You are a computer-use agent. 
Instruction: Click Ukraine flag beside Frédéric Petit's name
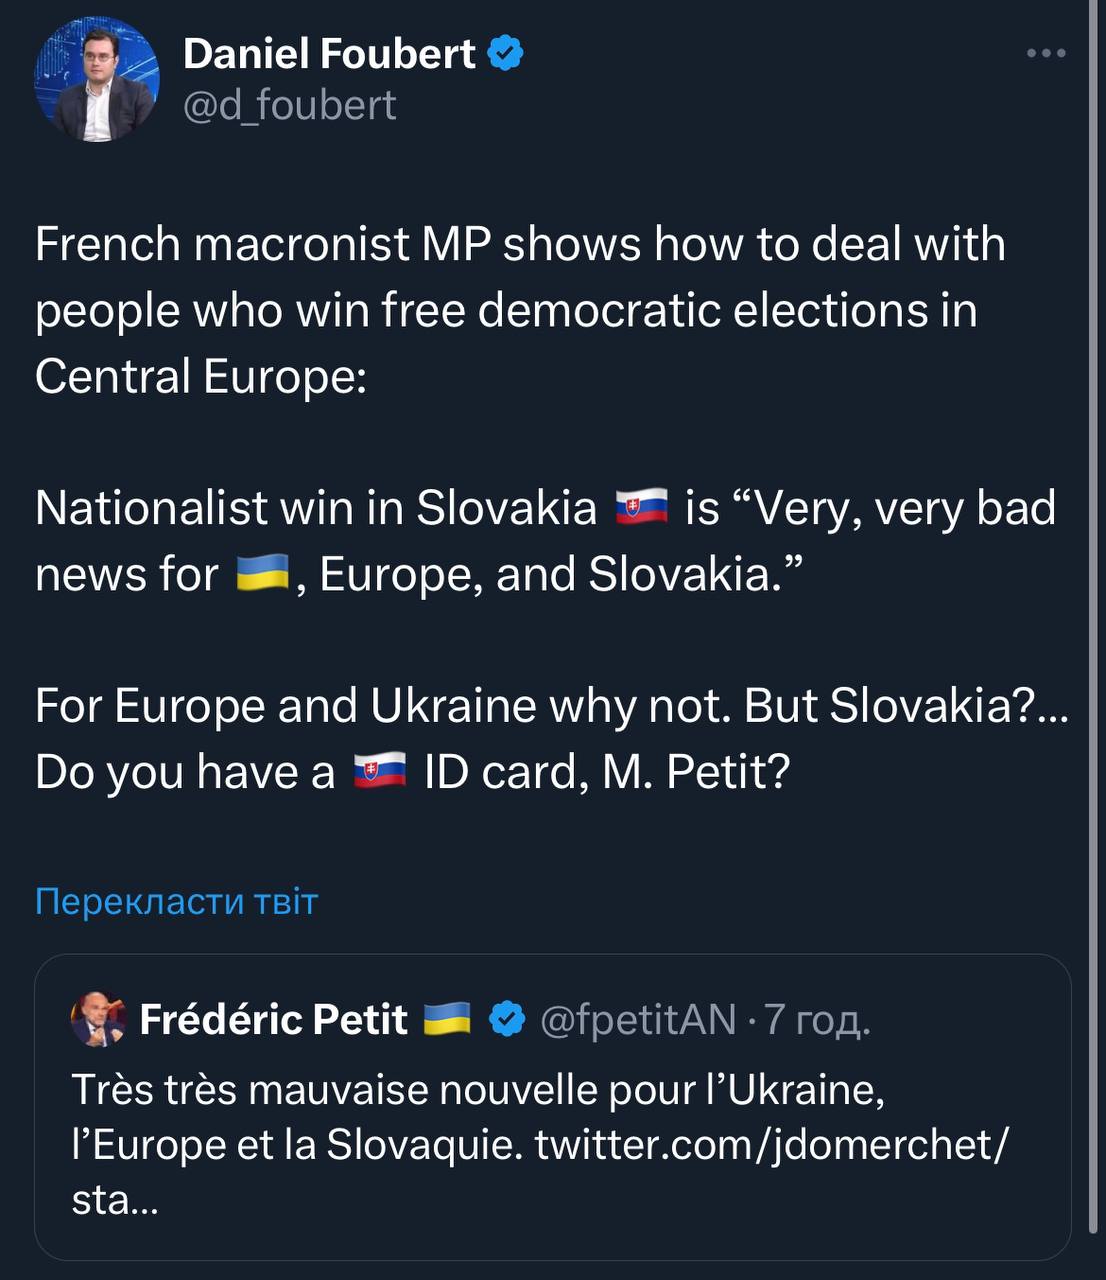click(x=447, y=1020)
